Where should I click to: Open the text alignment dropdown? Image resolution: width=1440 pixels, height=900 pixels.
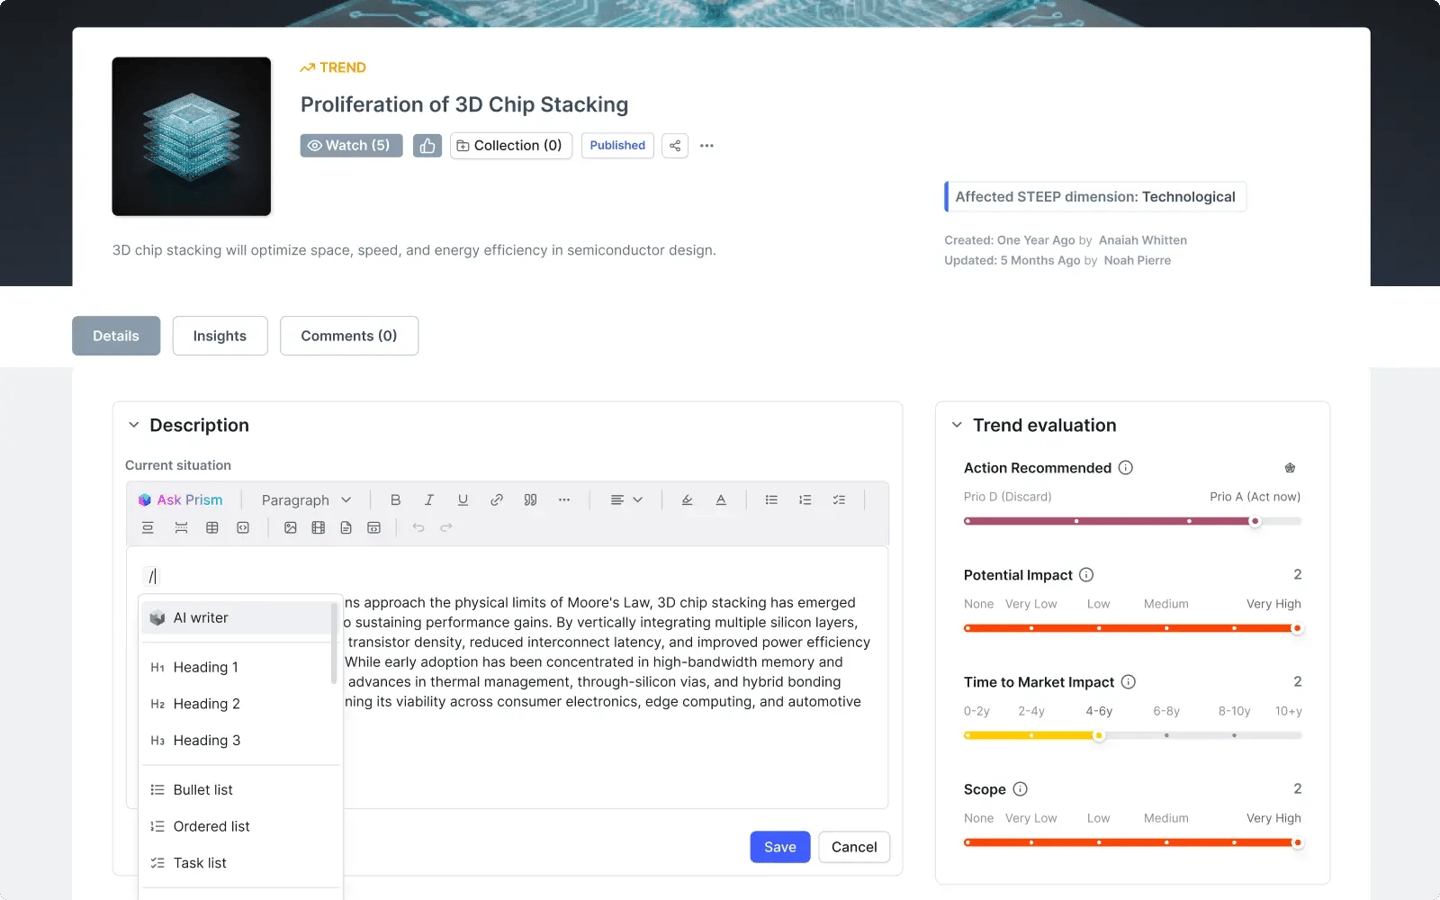(x=626, y=500)
